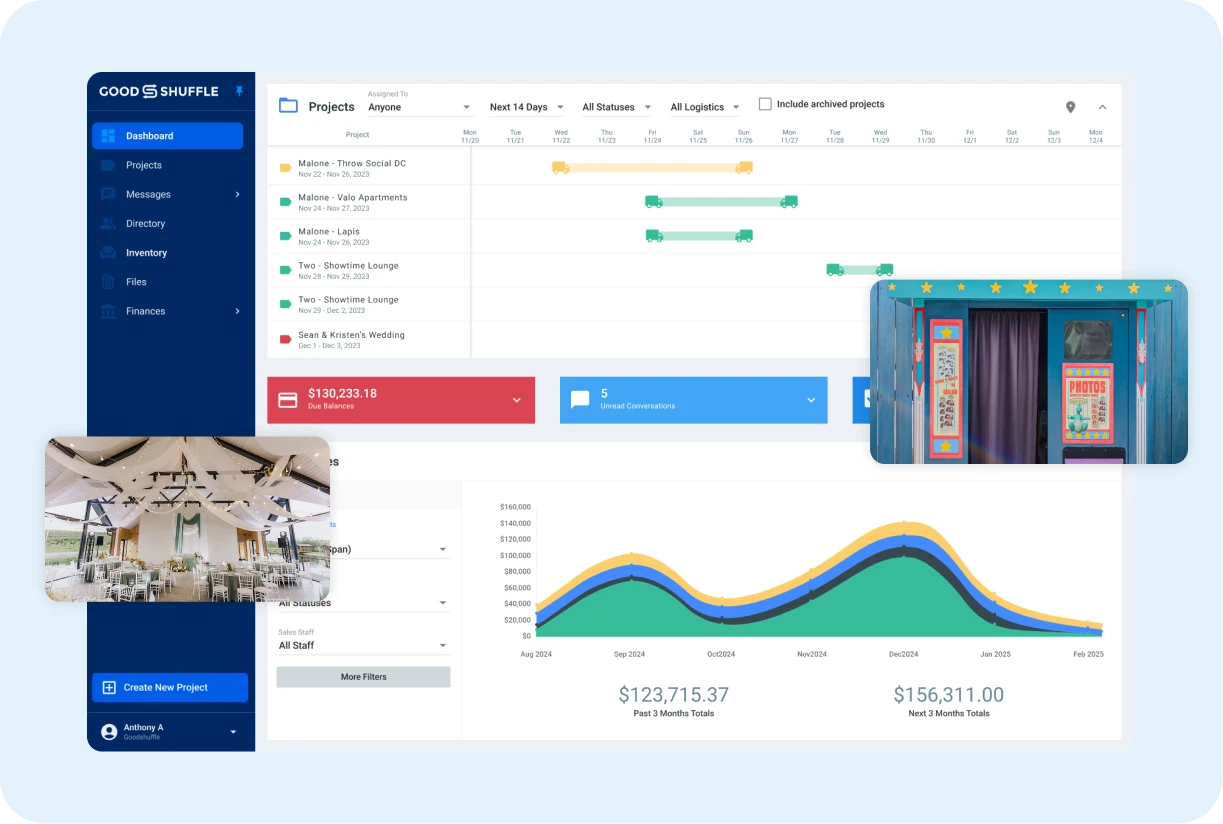Click the Create New Project button

point(169,687)
